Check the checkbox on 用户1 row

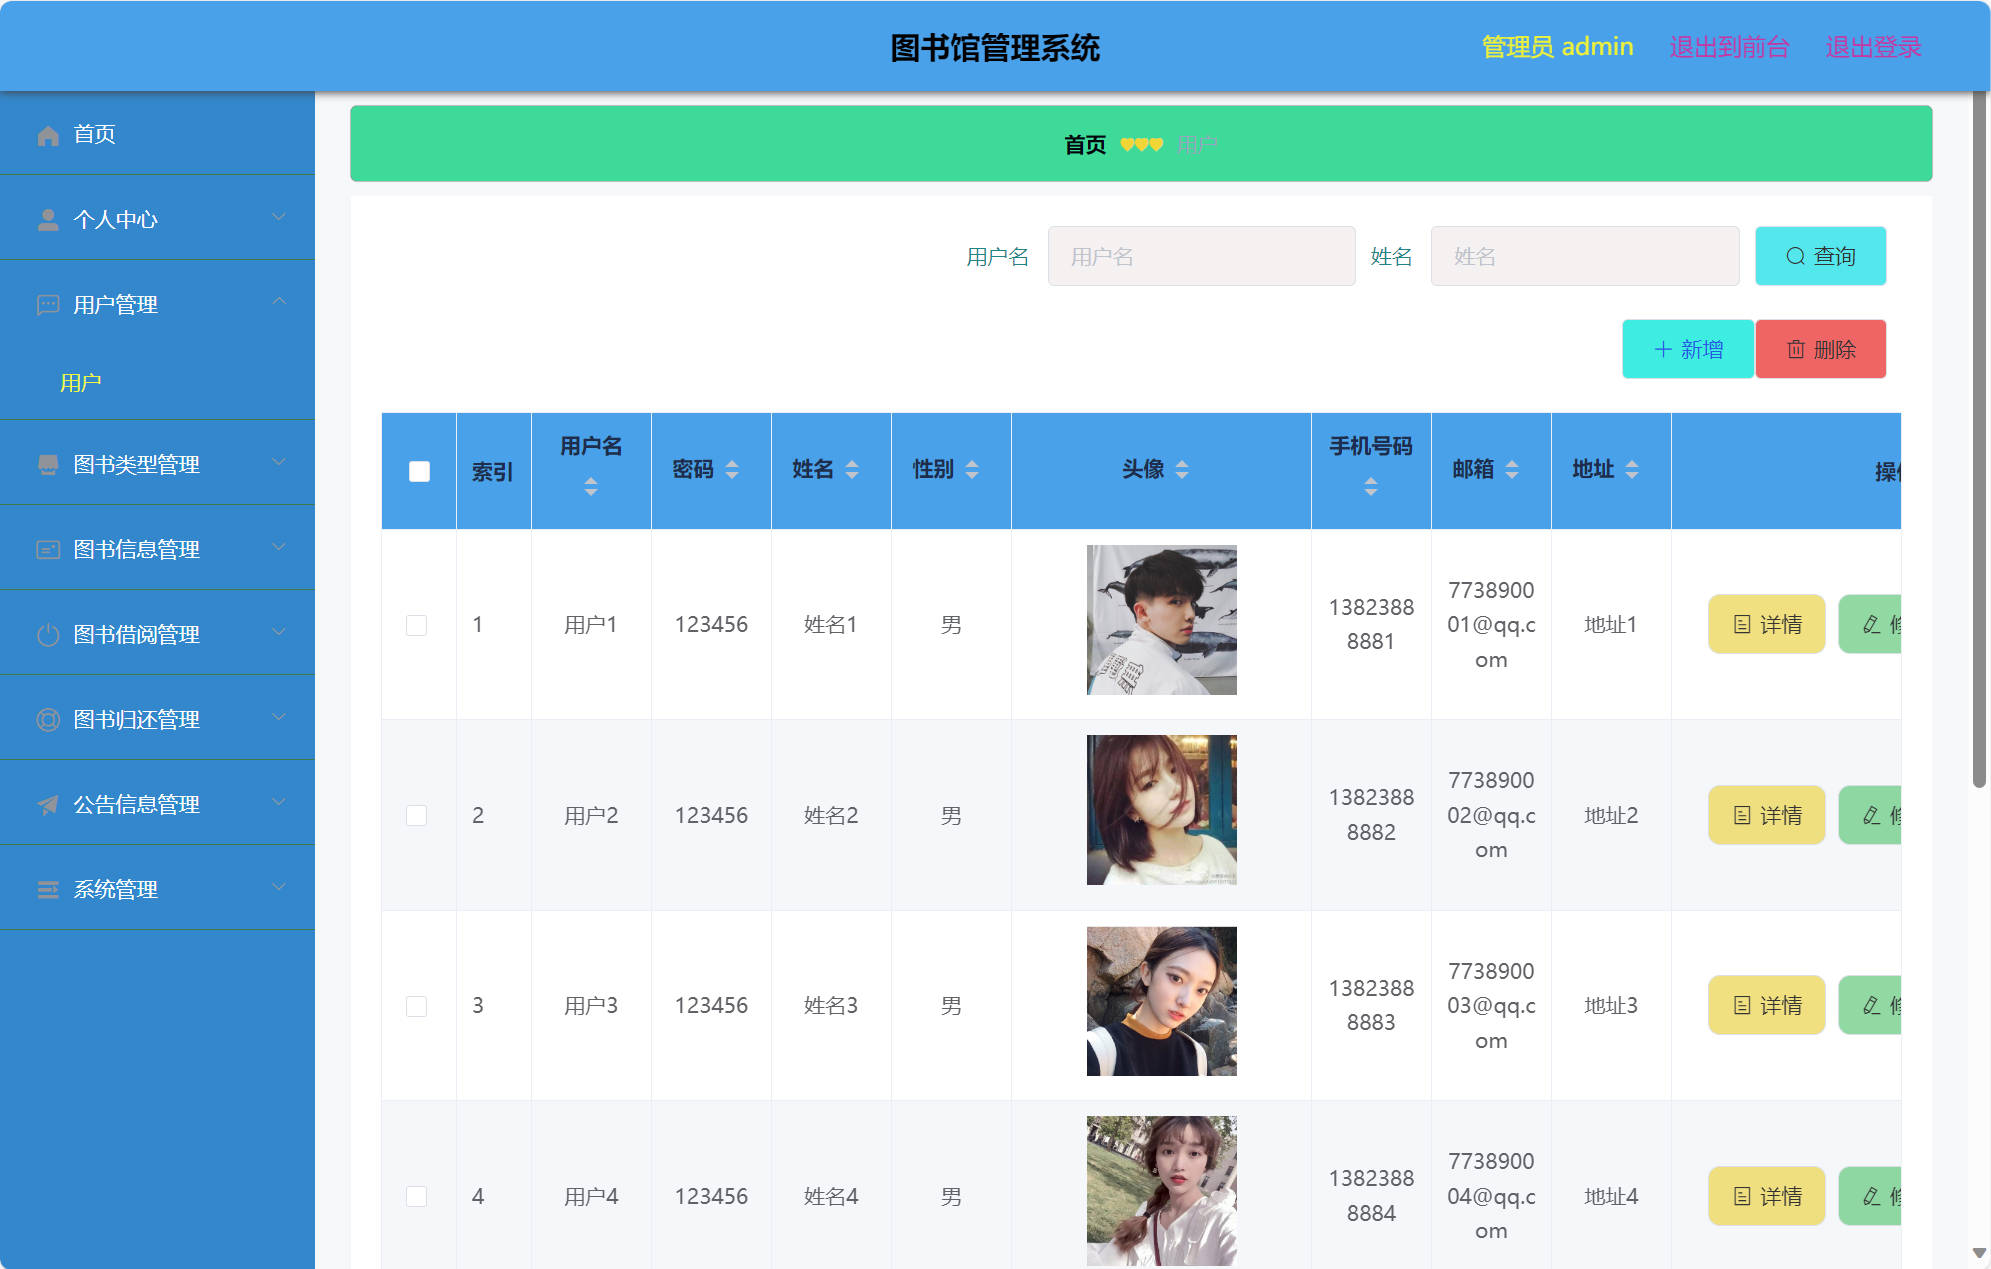pyautogui.click(x=417, y=624)
